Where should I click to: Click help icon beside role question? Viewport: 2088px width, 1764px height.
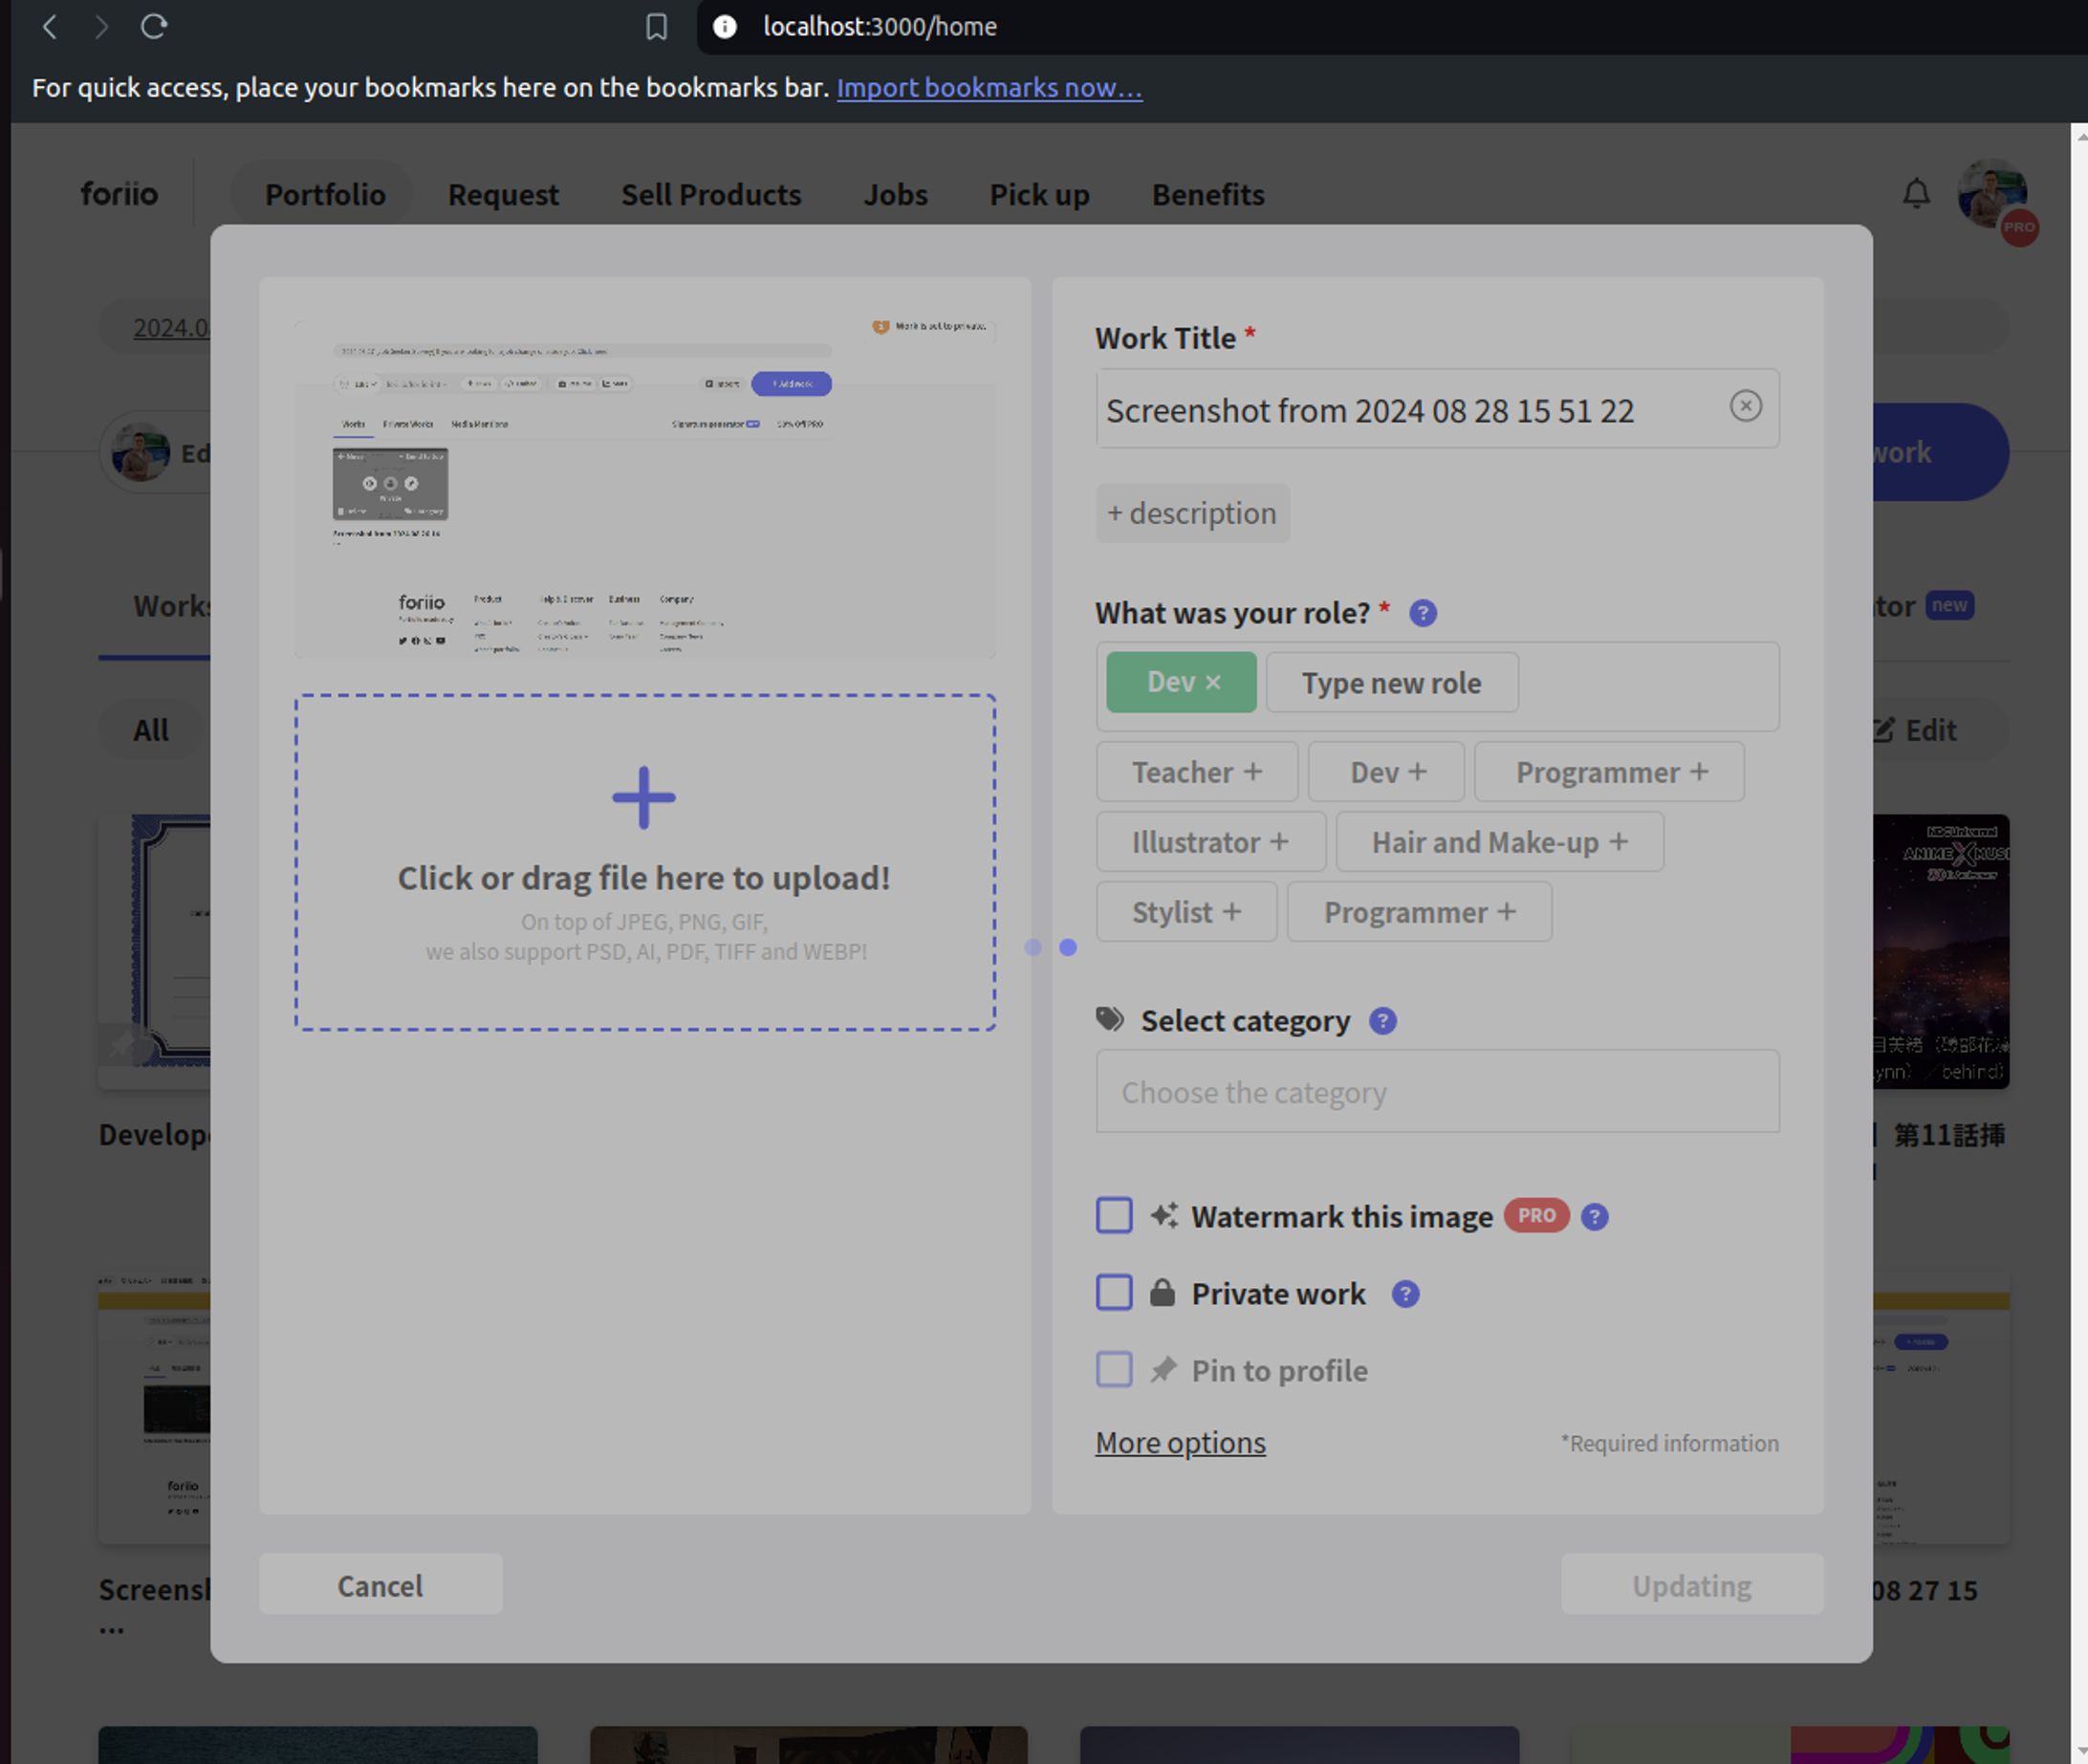click(1422, 613)
